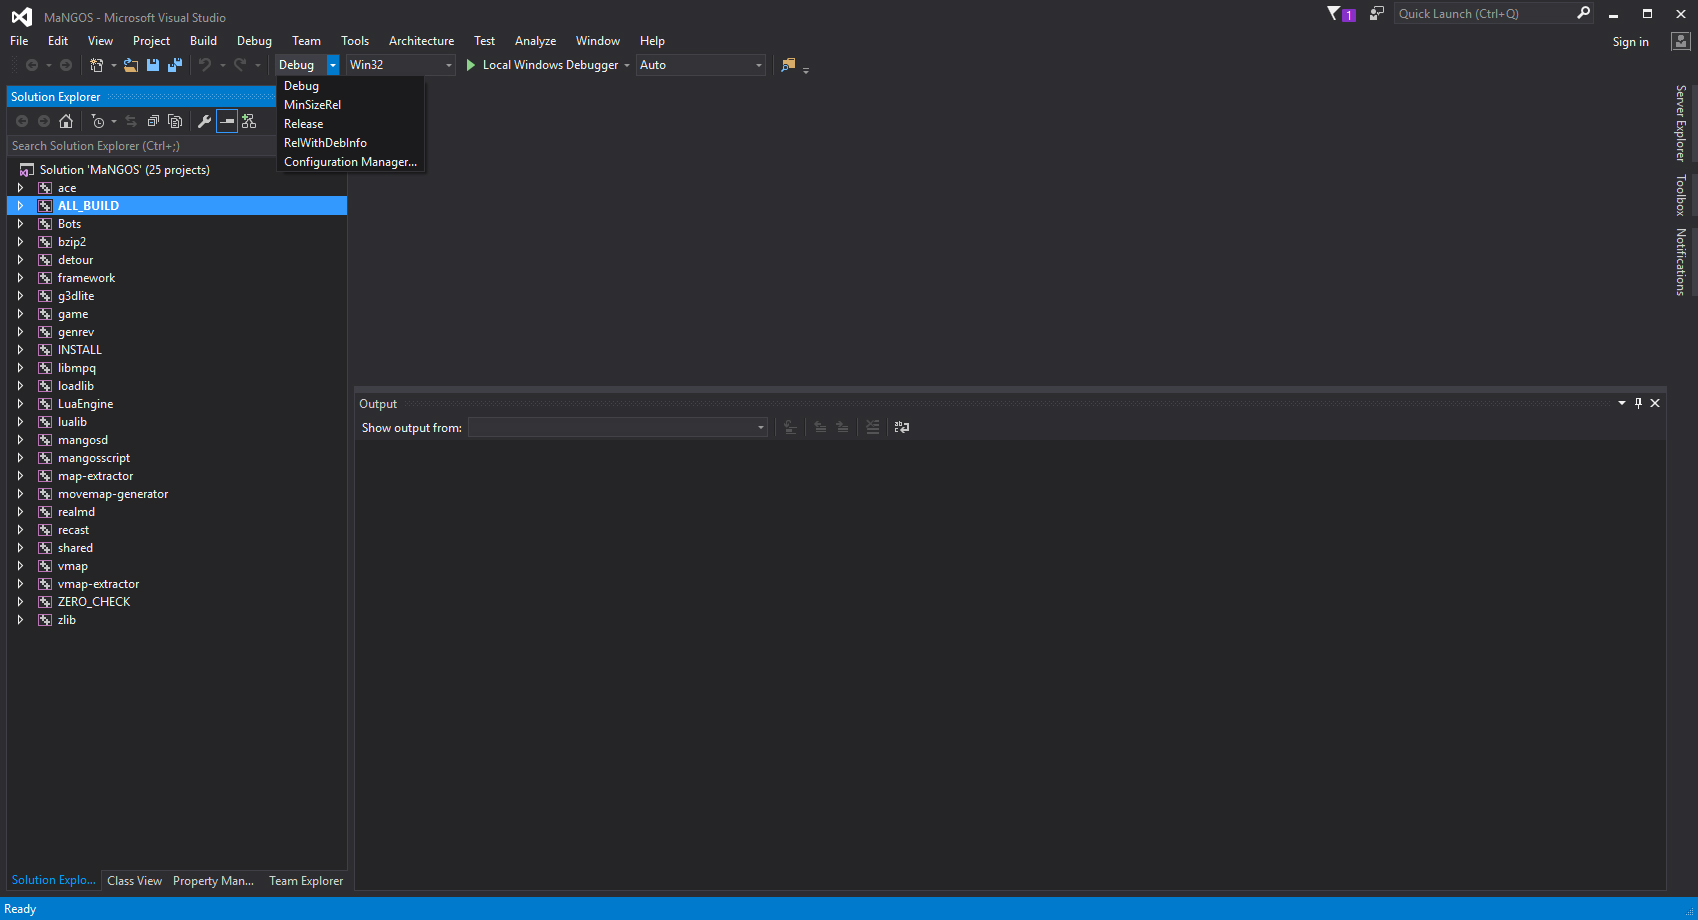Toggle the Preview Selected Items button

[227, 121]
